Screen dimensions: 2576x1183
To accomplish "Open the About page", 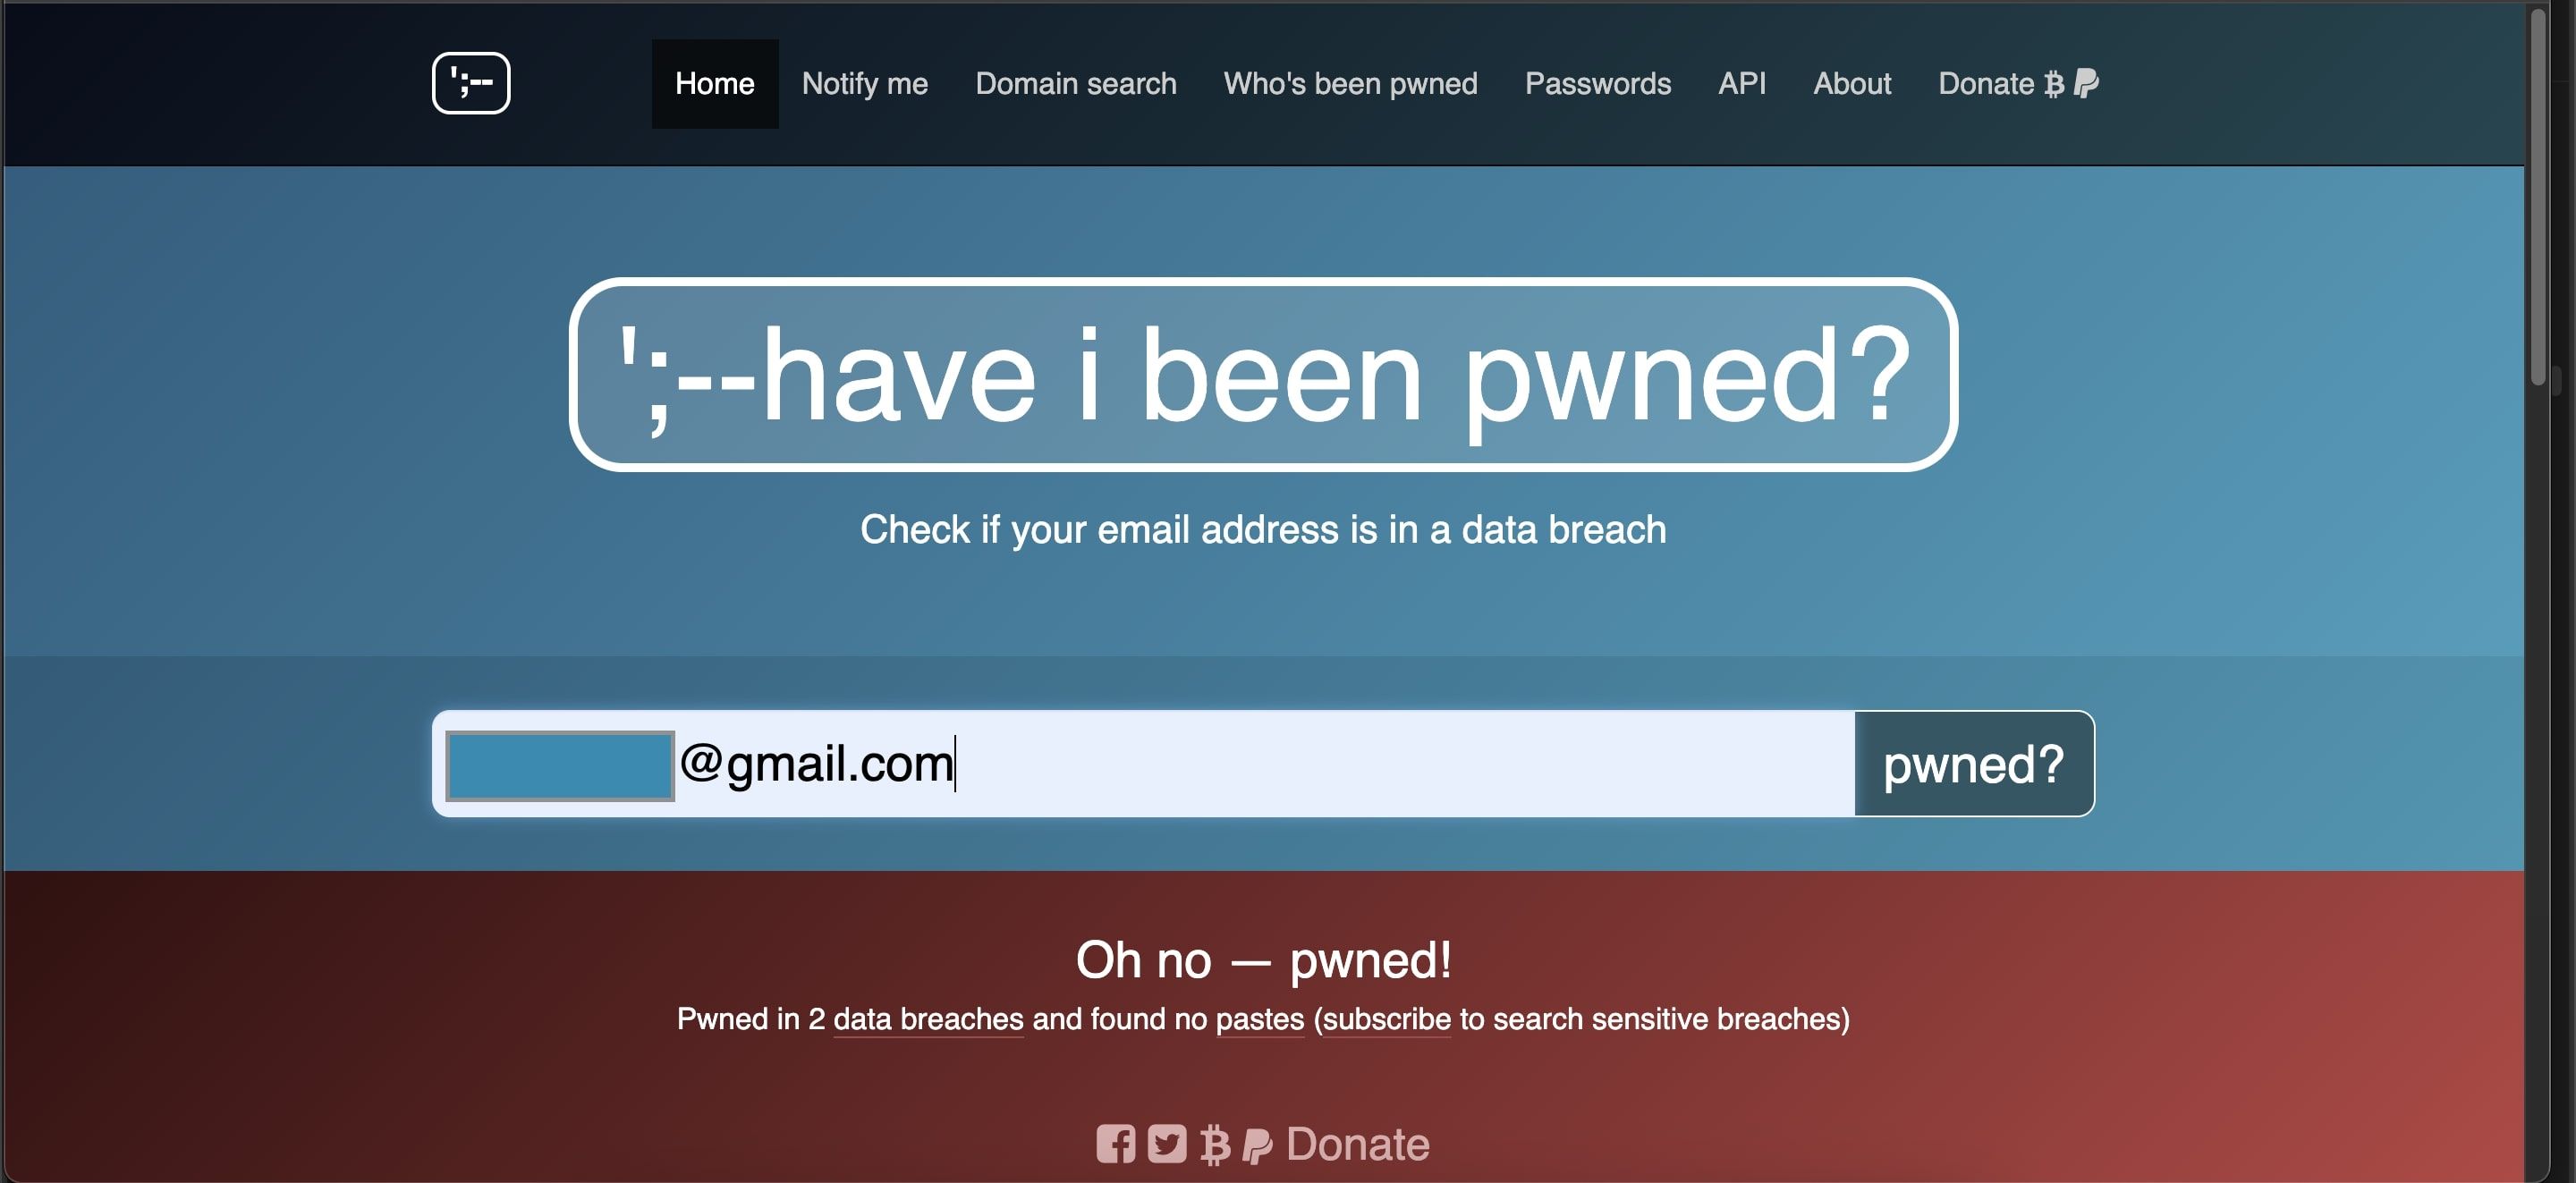I will (1852, 83).
